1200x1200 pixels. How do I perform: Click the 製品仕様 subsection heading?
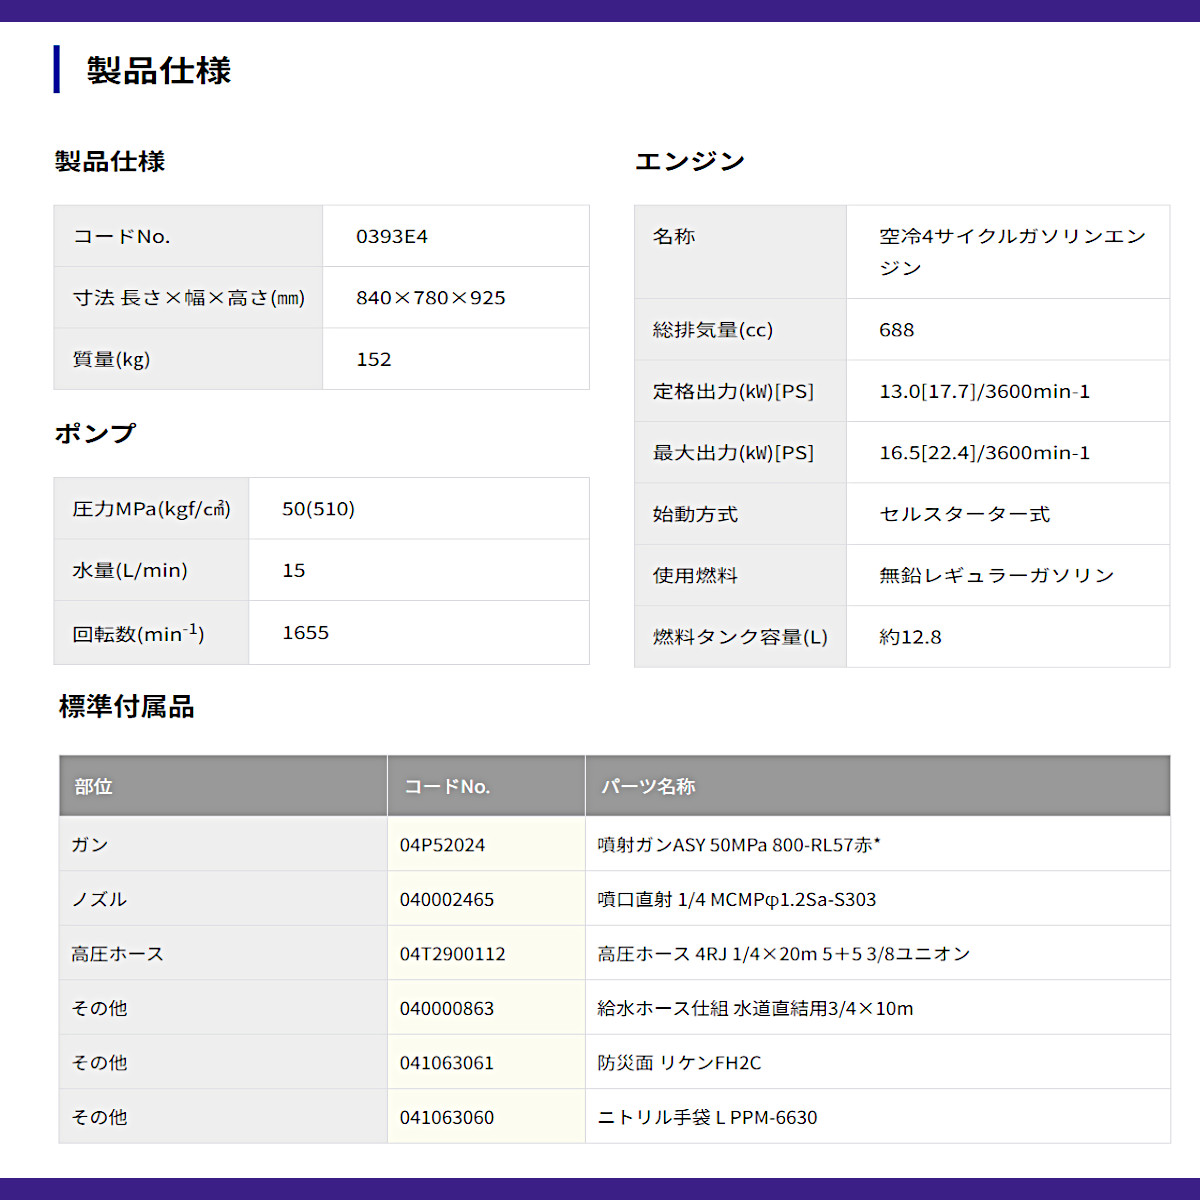[x=110, y=161]
